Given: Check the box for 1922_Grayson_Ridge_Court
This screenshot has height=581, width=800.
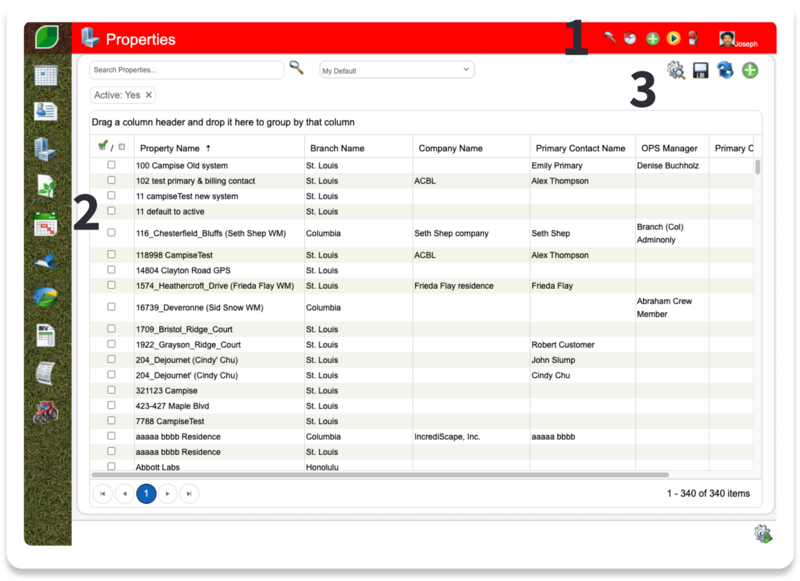Looking at the screenshot, I should pos(111,344).
